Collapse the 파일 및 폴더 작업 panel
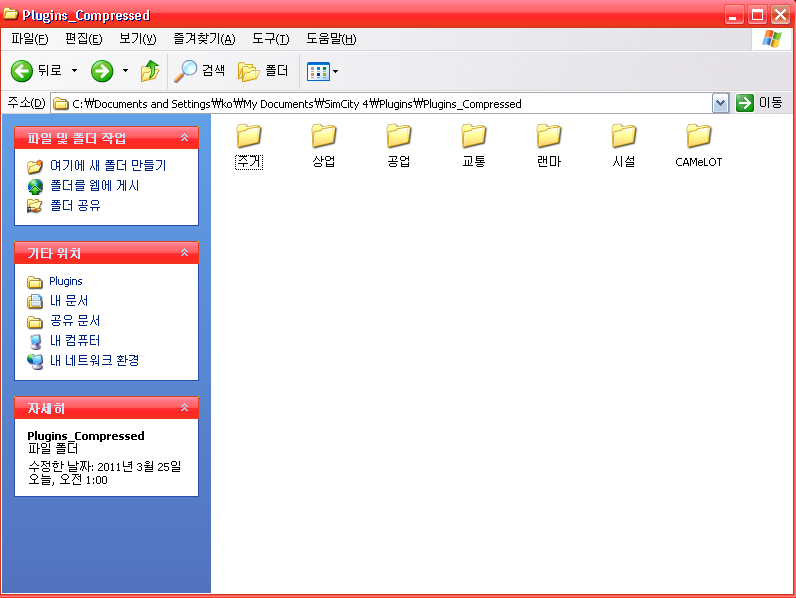 (184, 138)
